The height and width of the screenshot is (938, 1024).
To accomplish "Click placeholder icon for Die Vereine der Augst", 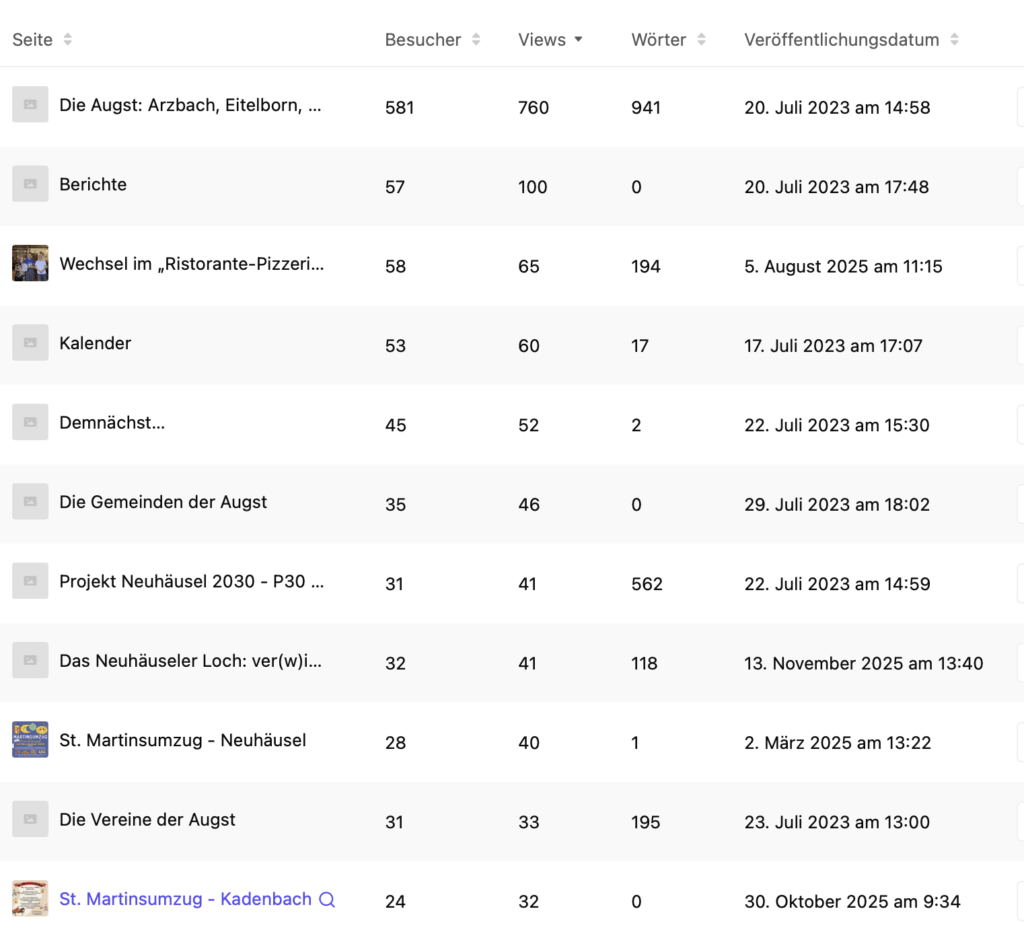I will point(30,820).
